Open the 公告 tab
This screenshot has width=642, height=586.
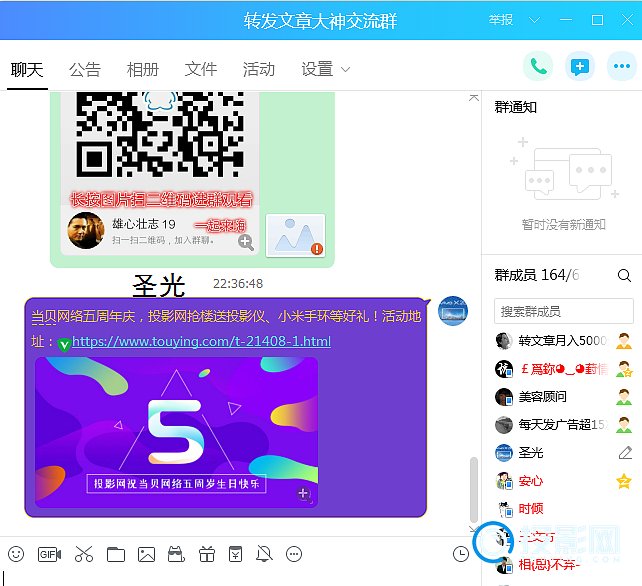pyautogui.click(x=85, y=70)
